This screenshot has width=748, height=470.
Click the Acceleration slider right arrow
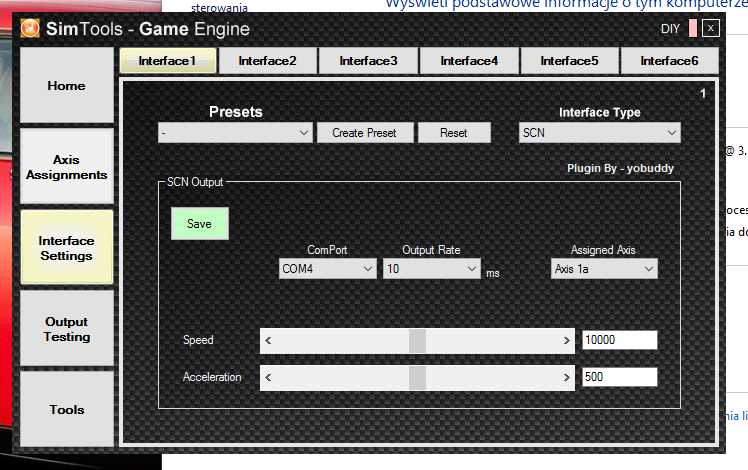point(566,377)
